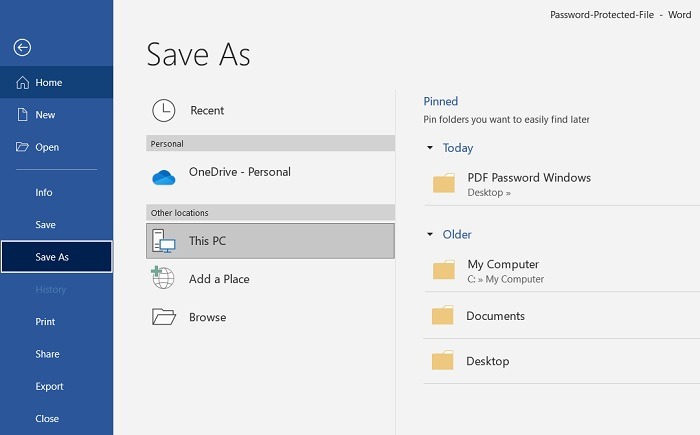700x435 pixels.
Task: Select Close from the sidebar menu
Action: pyautogui.click(x=47, y=419)
